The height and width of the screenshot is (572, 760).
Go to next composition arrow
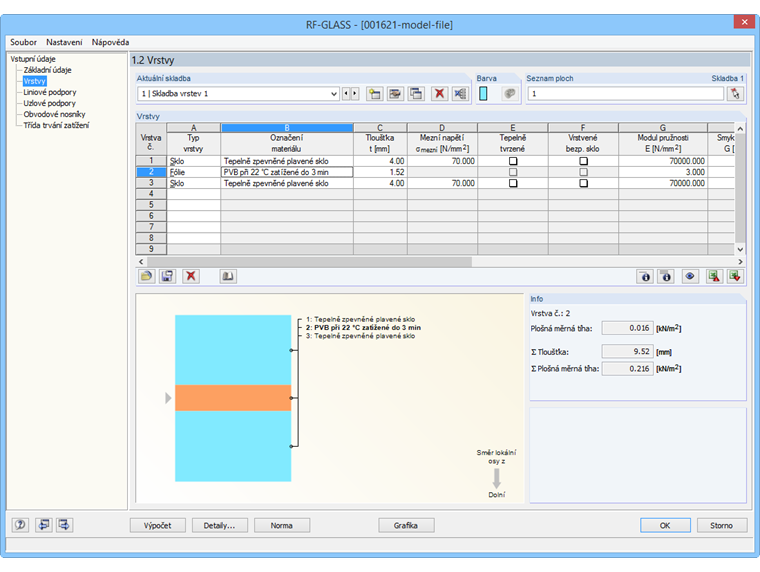[x=355, y=94]
